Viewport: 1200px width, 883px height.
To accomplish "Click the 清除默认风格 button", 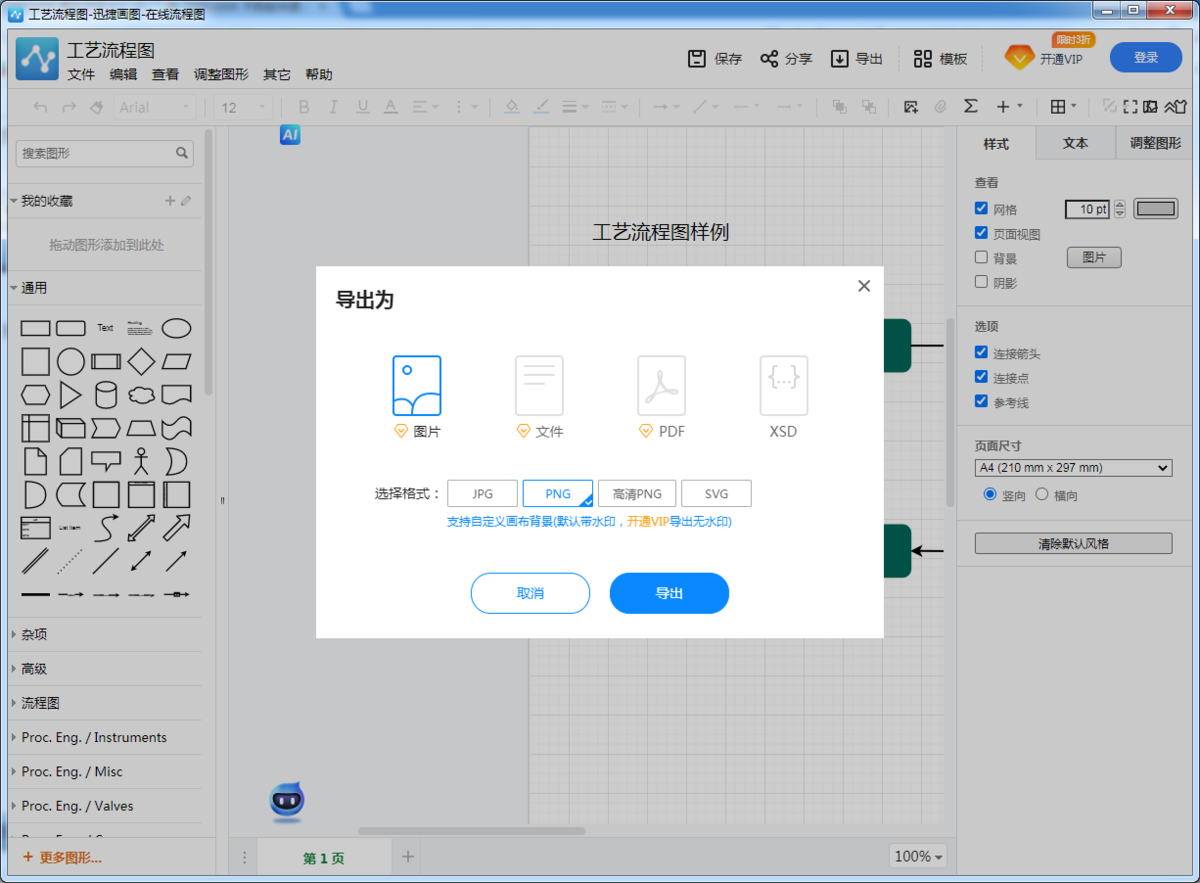I will point(1073,542).
